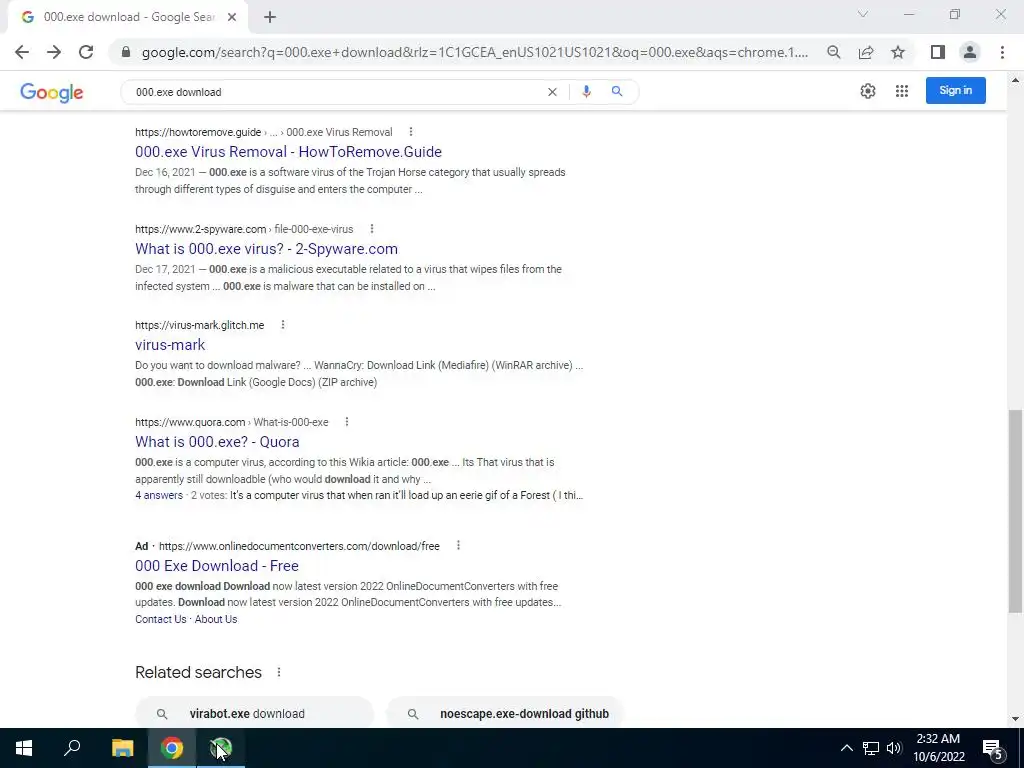Open more options for the onlinedocumentconverters ad
This screenshot has width=1024, height=768.
[x=458, y=545]
